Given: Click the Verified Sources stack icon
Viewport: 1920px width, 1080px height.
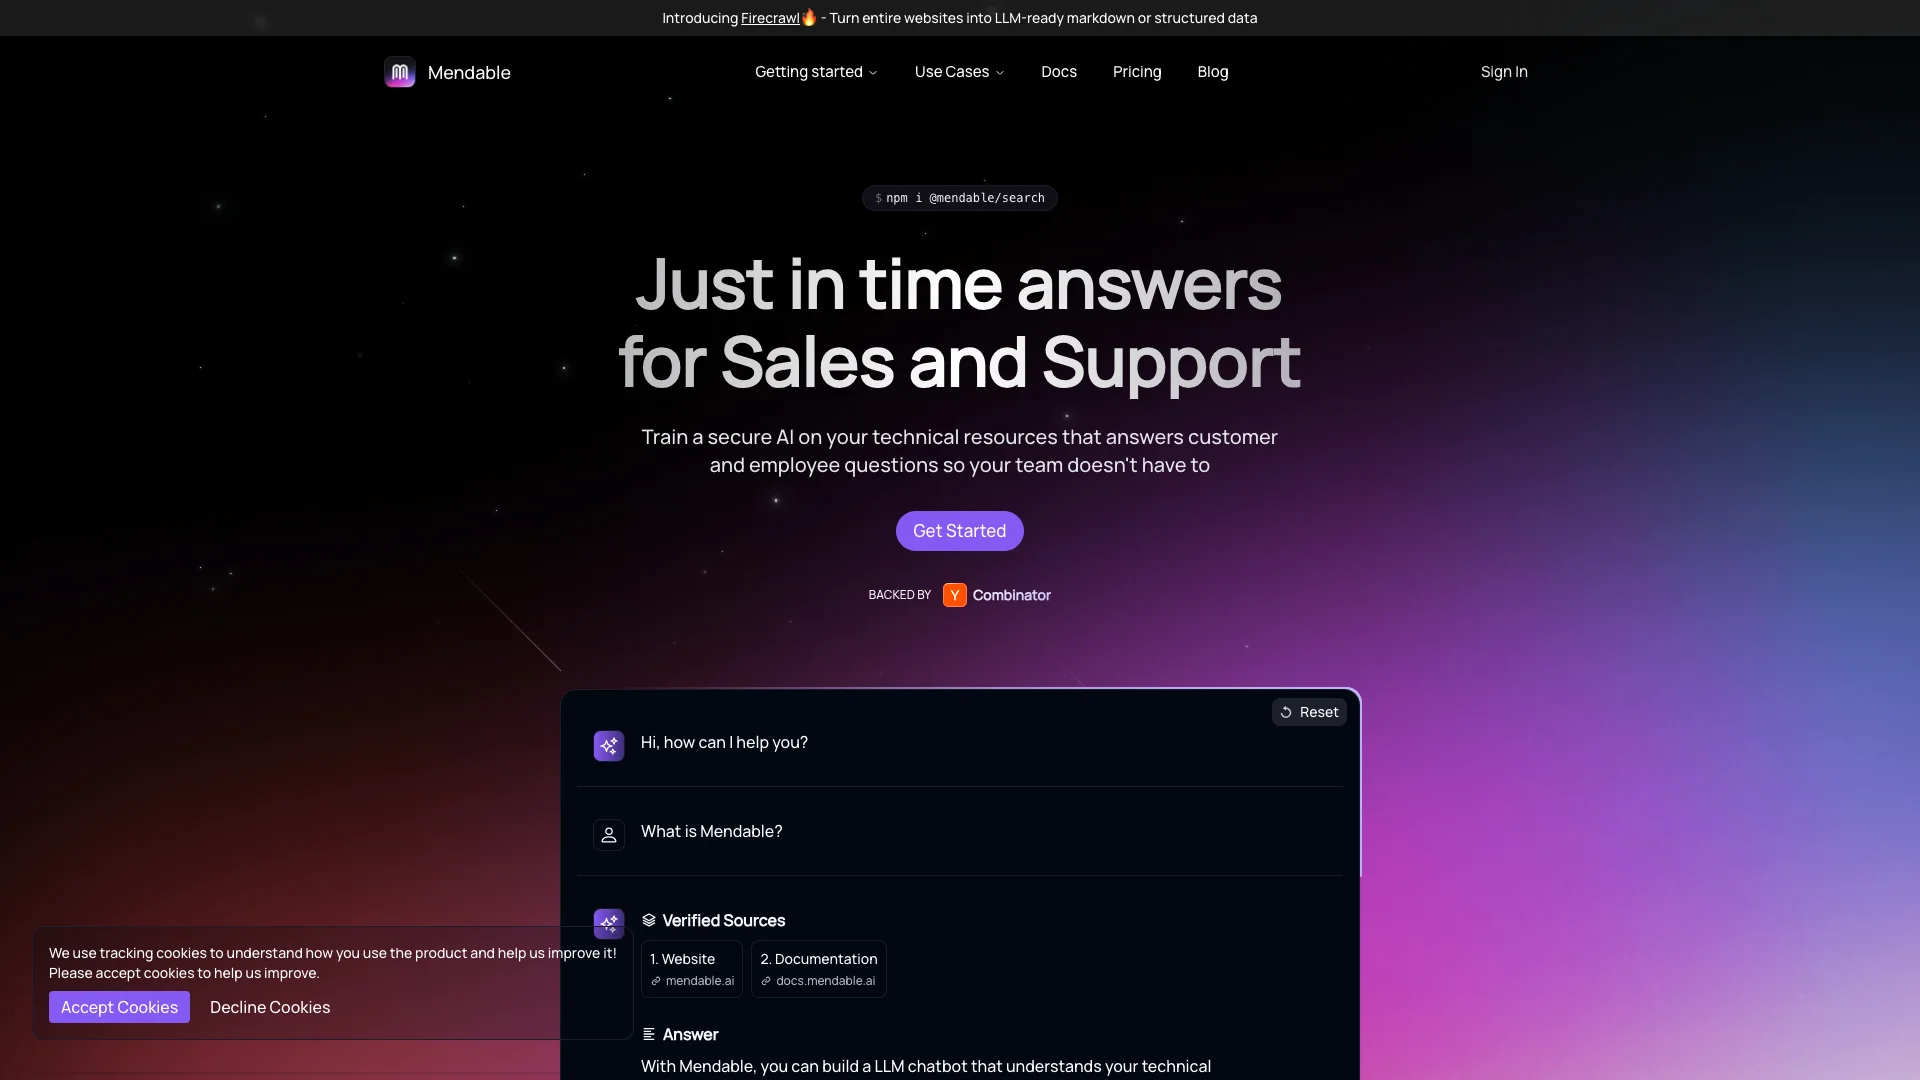Looking at the screenshot, I should (649, 920).
